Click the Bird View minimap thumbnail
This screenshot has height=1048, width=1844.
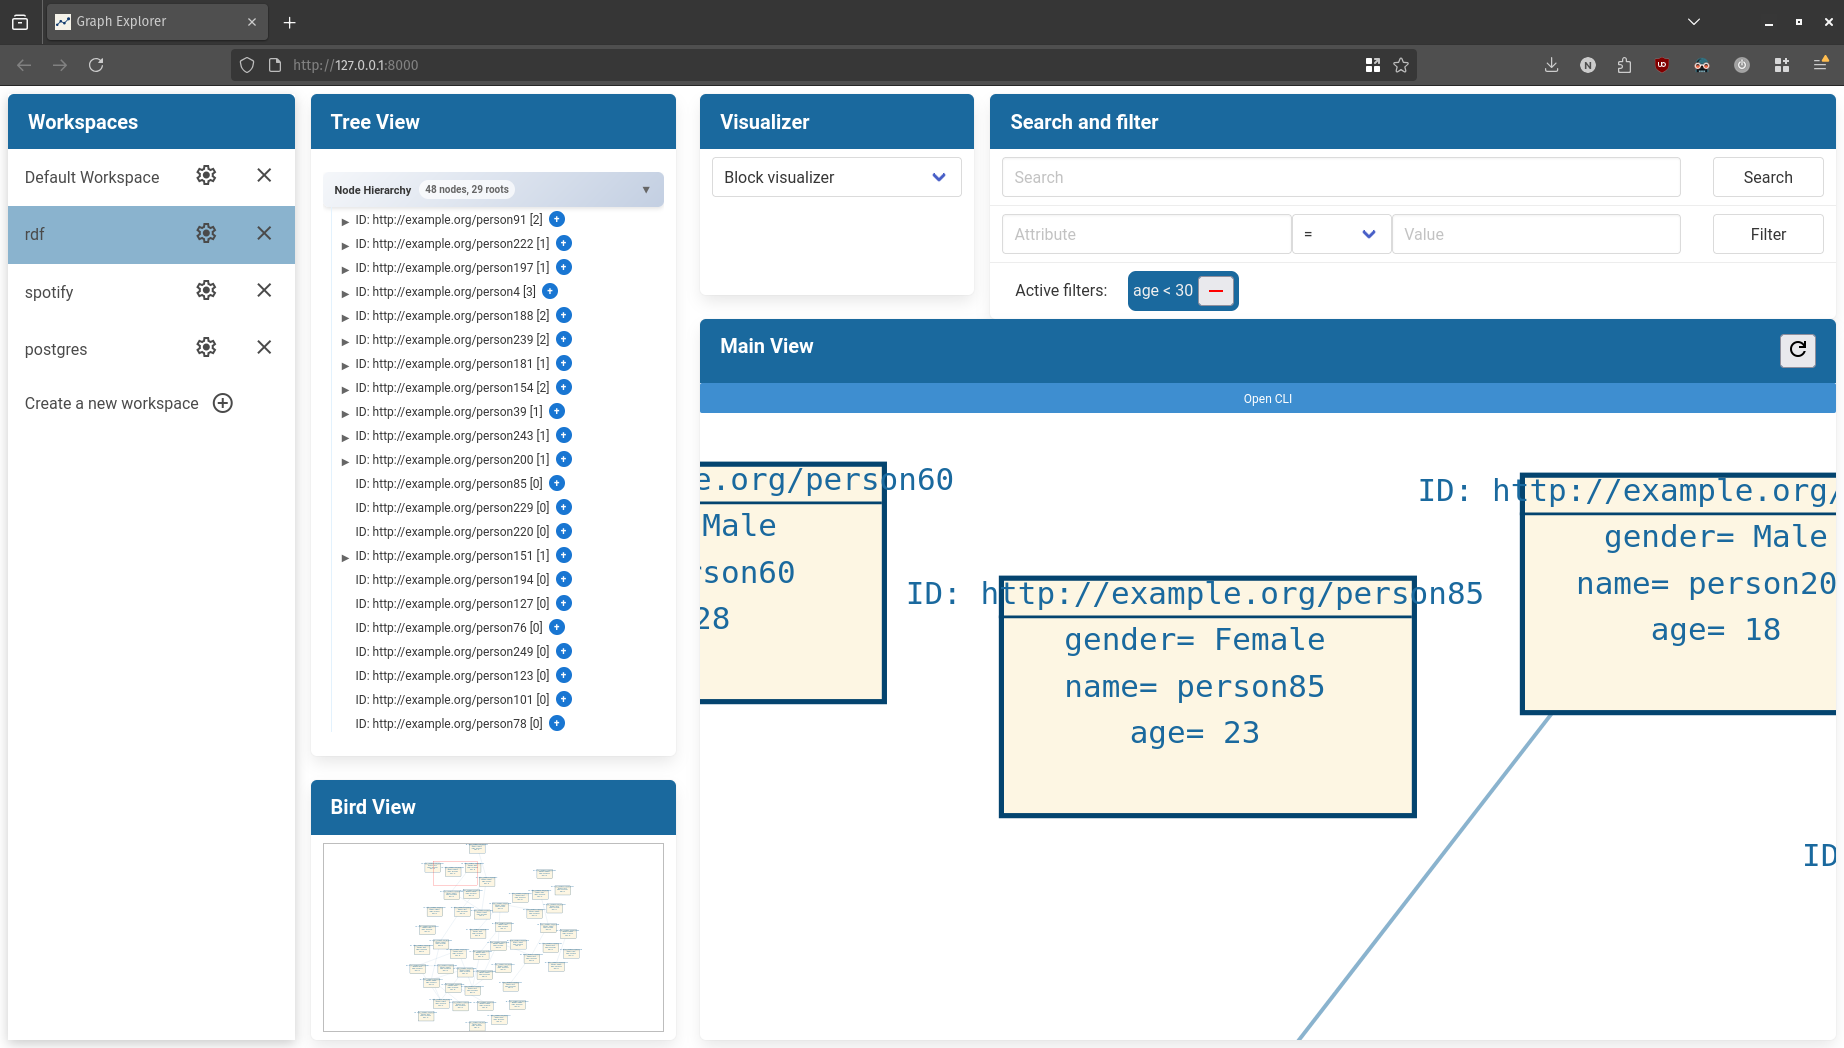point(493,937)
